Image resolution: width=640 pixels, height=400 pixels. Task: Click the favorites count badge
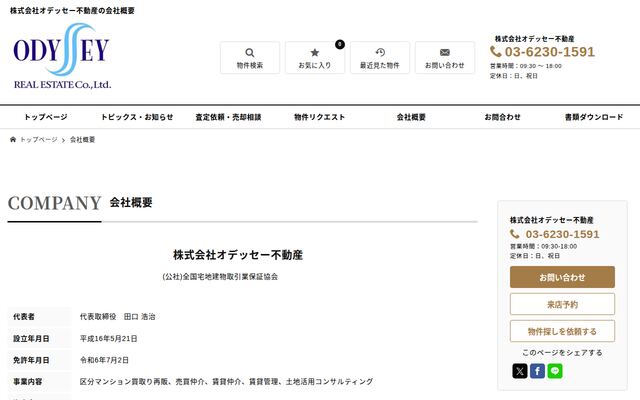point(340,44)
